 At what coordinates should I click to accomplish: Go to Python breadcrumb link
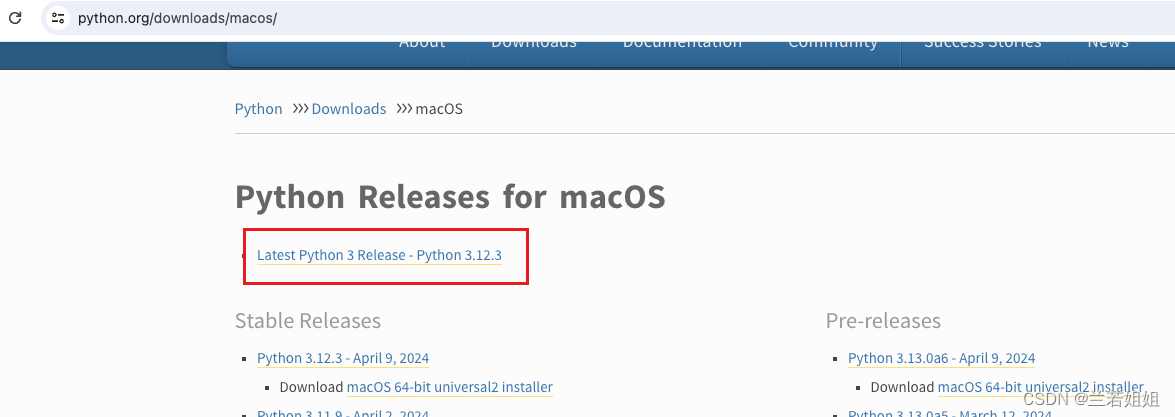(x=259, y=109)
